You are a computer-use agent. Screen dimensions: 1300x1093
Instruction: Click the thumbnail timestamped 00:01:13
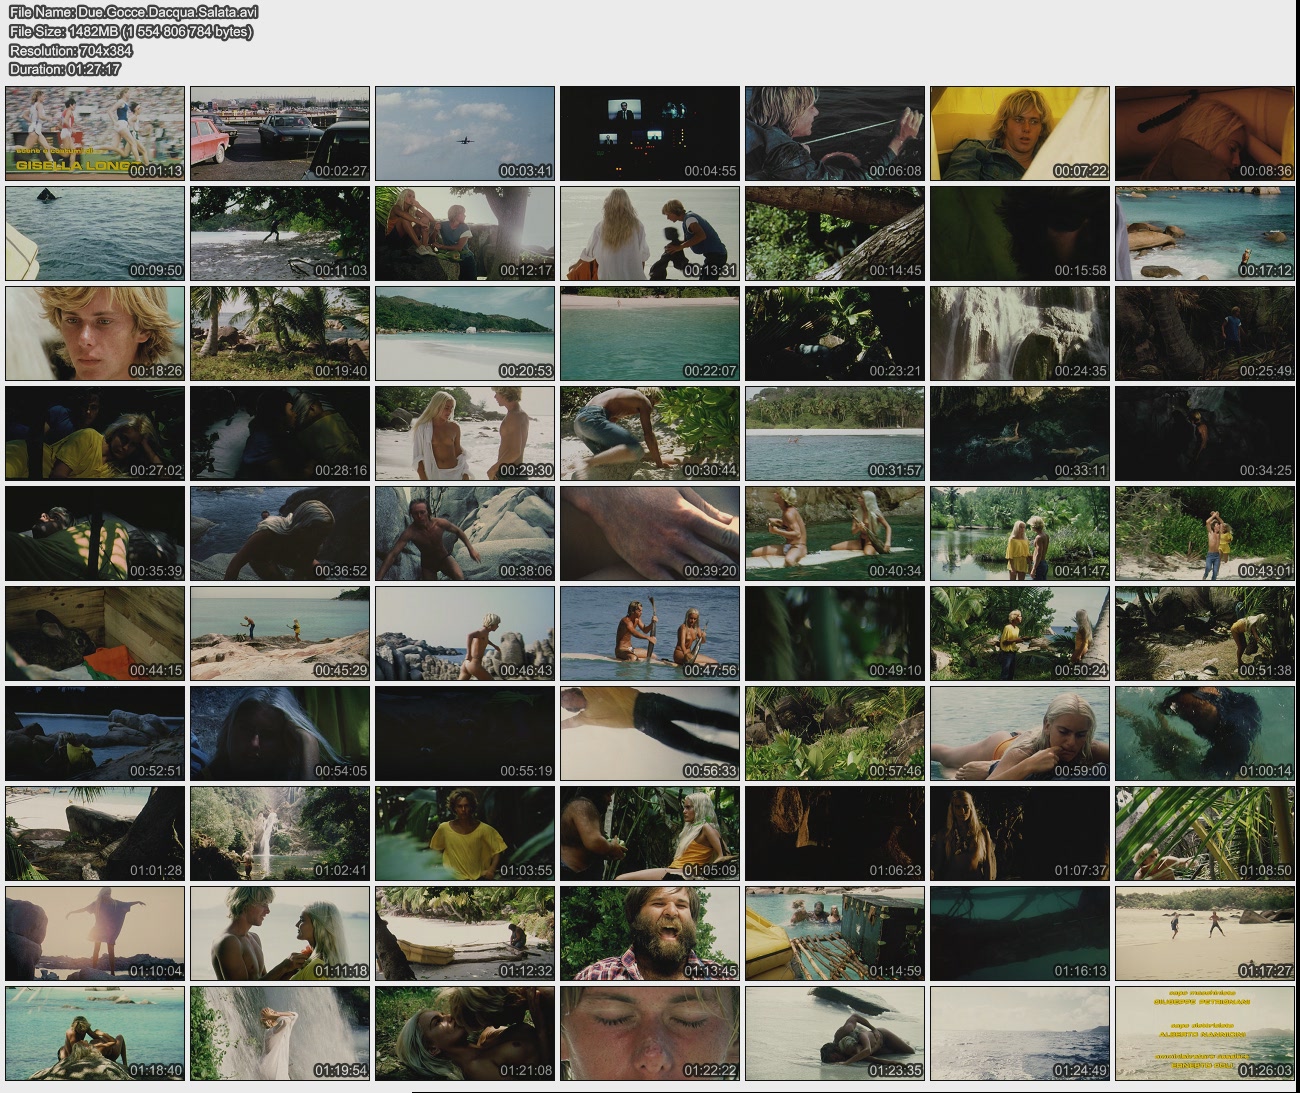point(95,133)
